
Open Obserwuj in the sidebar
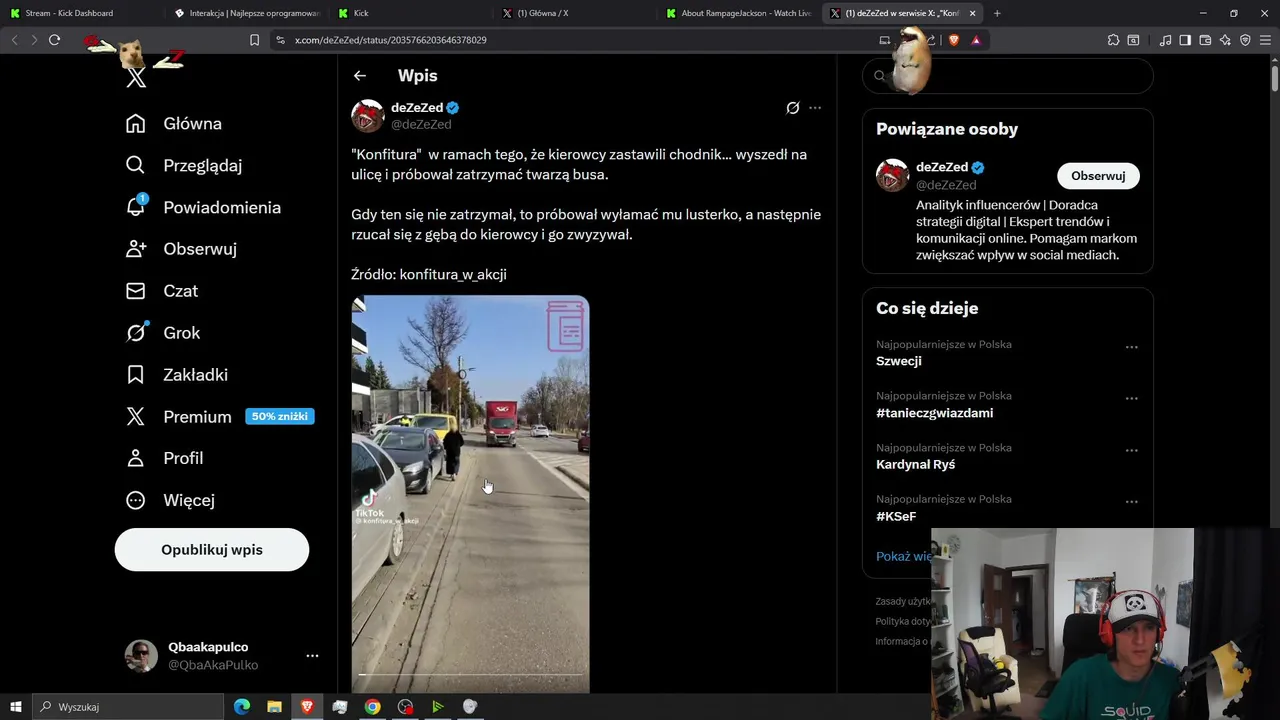(181, 249)
